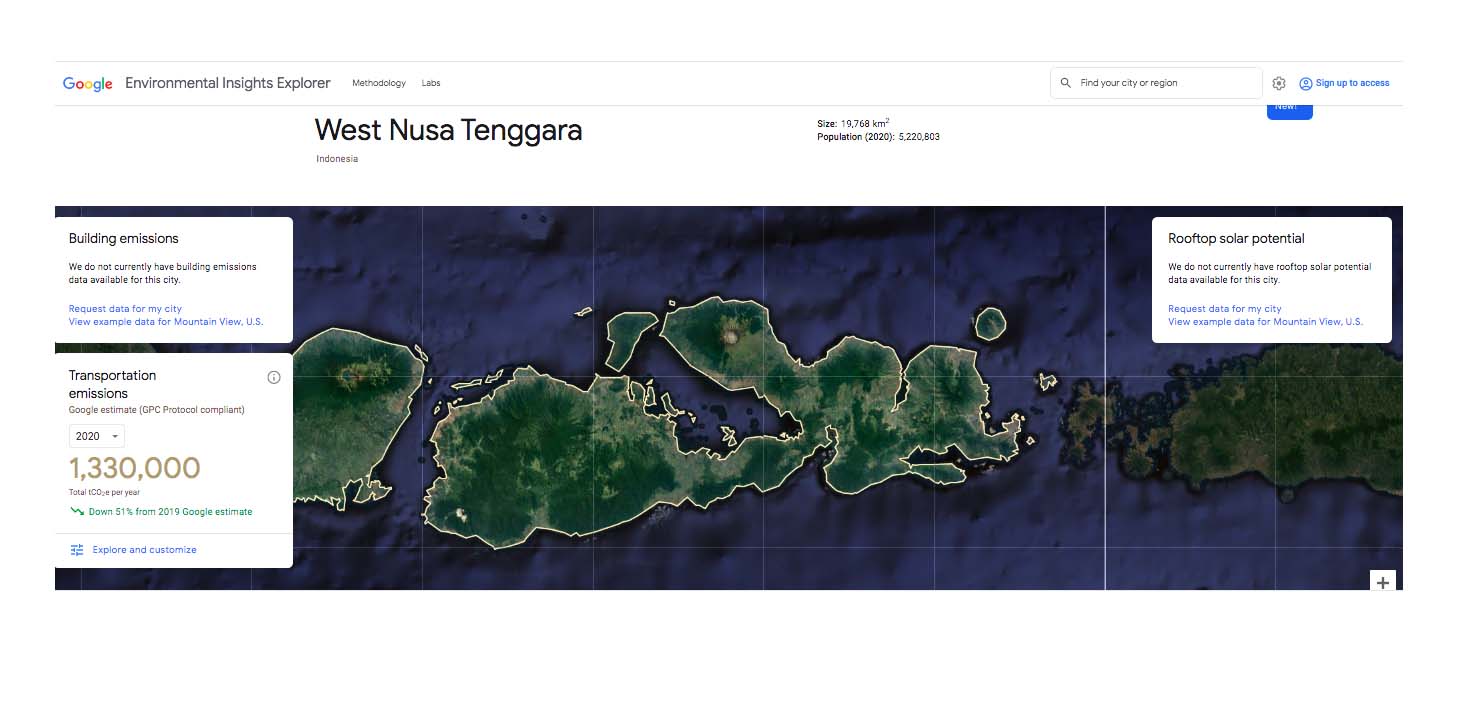View example data for Mountain View solar
This screenshot has height=720, width=1463.
tap(1265, 321)
